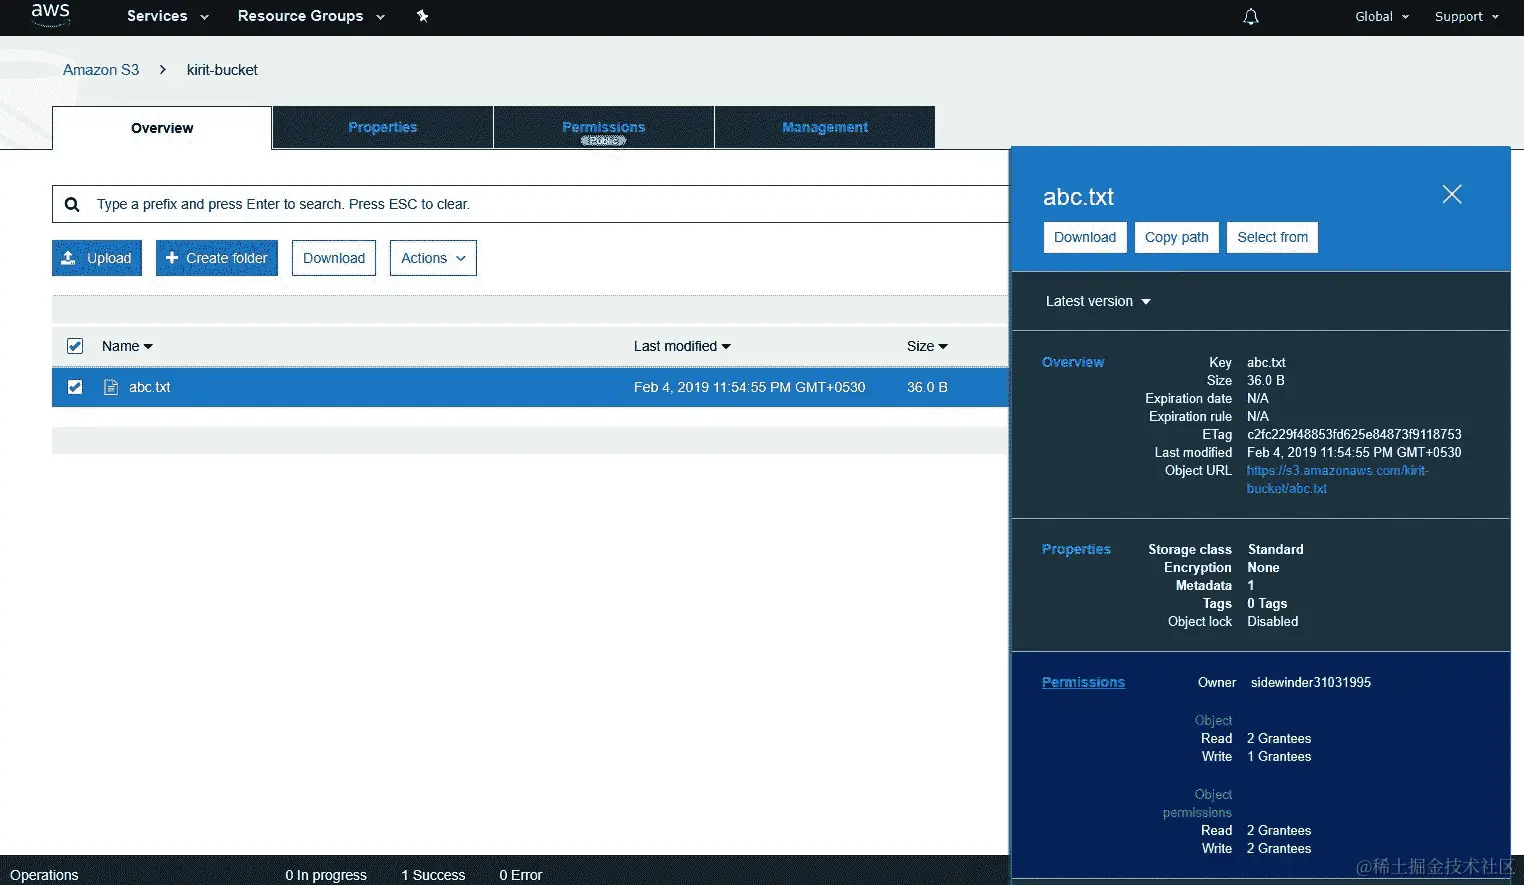Image resolution: width=1524 pixels, height=885 pixels.
Task: Click the prefix search input field
Action: pyautogui.click(x=530, y=204)
